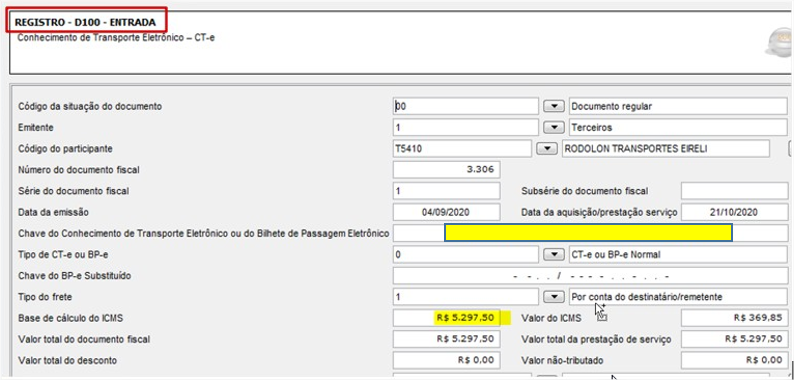Viewport: 794px width, 380px height.
Task: Click the Número do documento fiscal label
Action: coord(78,170)
